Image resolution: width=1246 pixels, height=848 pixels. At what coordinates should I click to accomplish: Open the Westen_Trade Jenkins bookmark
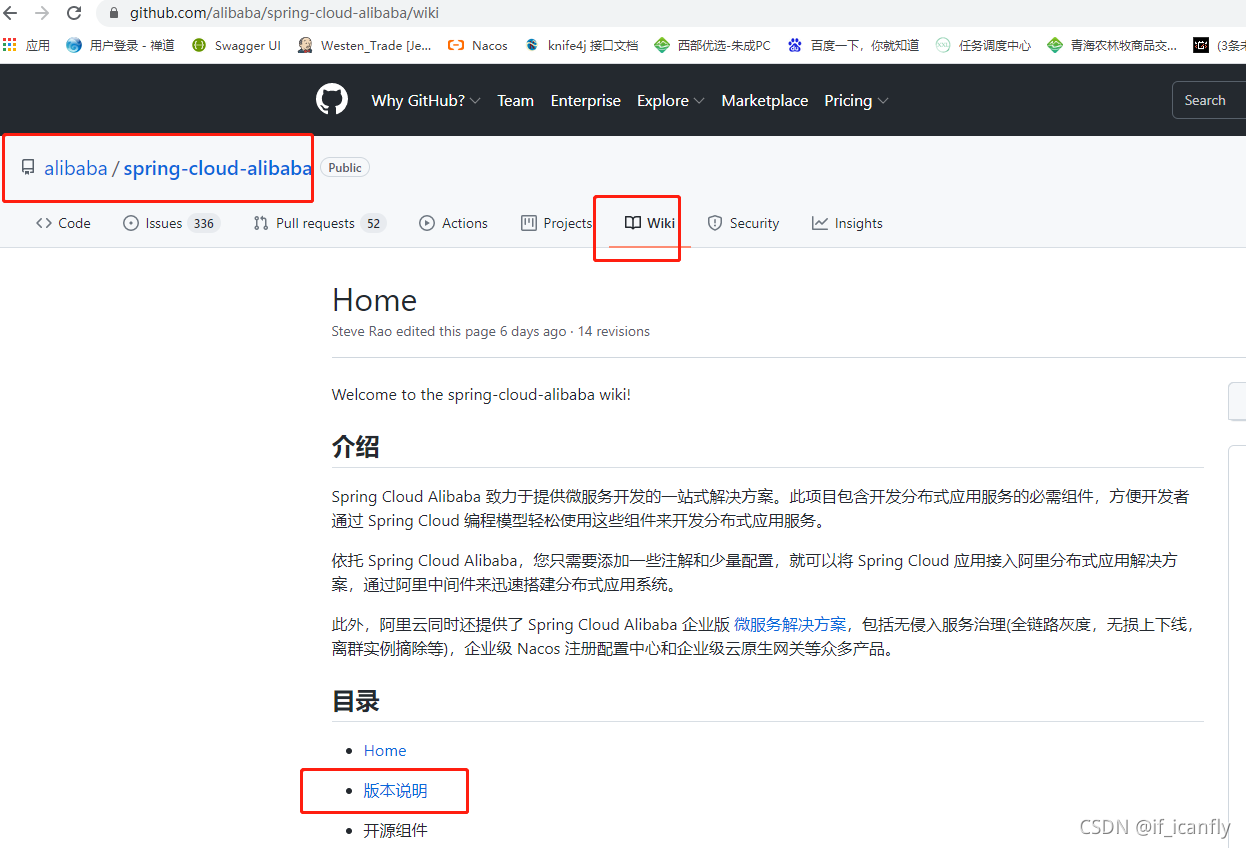point(365,45)
